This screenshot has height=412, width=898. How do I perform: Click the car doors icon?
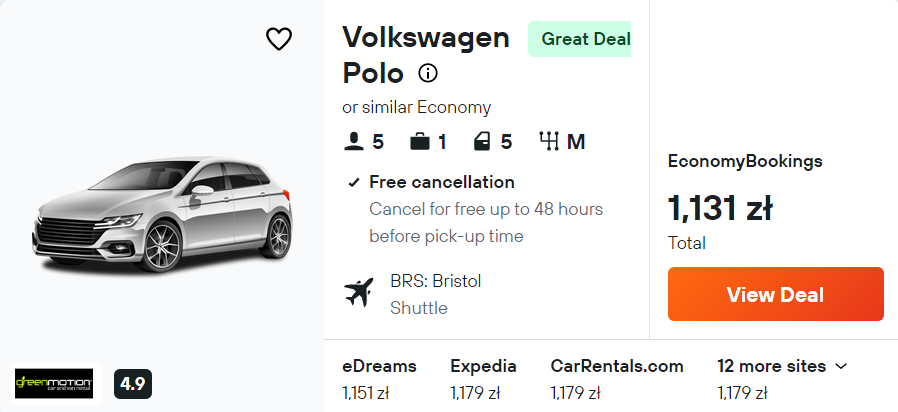pyautogui.click(x=482, y=142)
